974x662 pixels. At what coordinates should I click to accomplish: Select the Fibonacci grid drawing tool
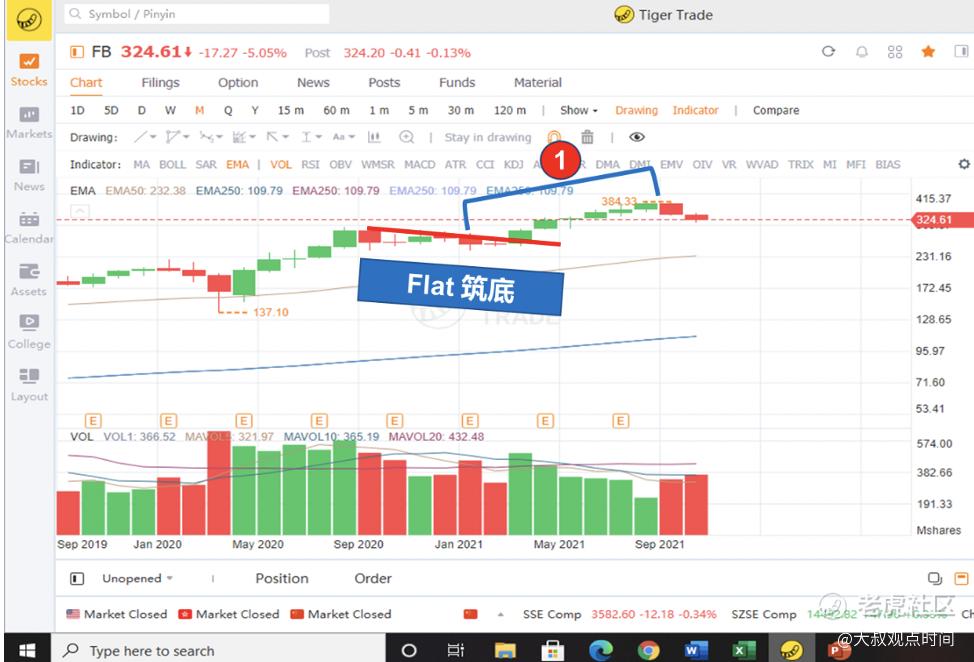click(x=239, y=137)
